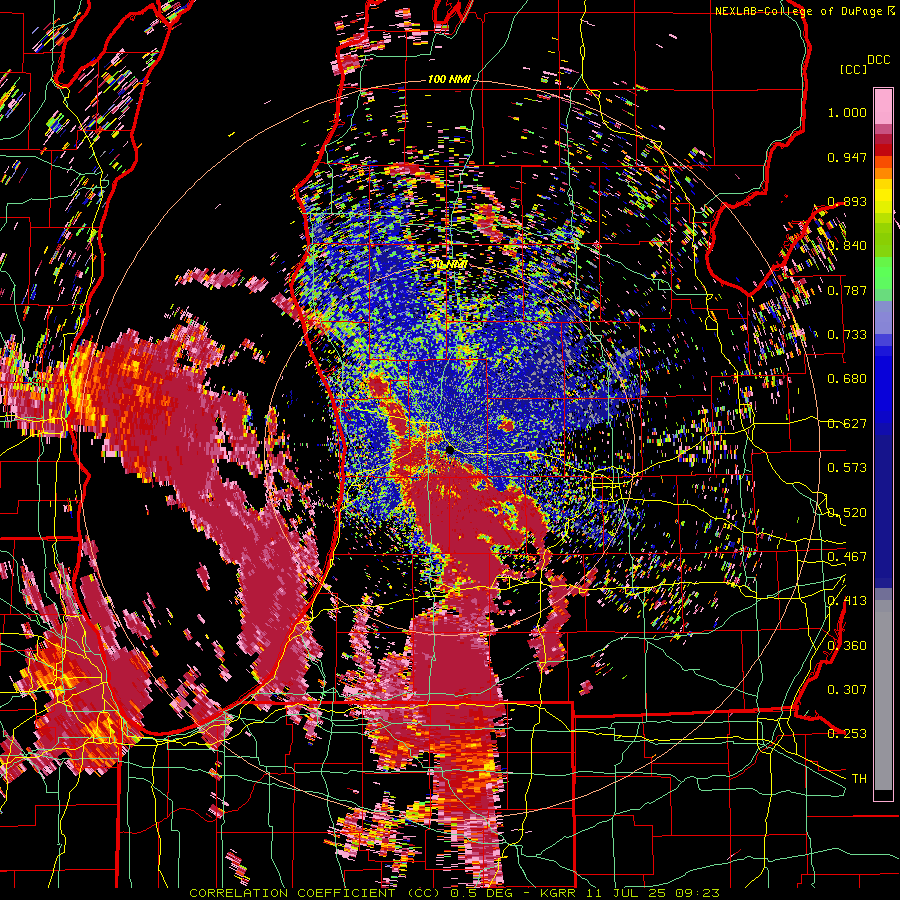The image size is (900, 900).
Task: Click the 100 NMI range ring label
Action: tap(449, 79)
